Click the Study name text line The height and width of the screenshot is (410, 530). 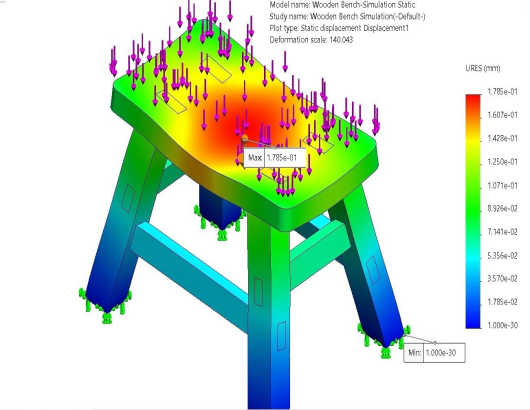(347, 16)
